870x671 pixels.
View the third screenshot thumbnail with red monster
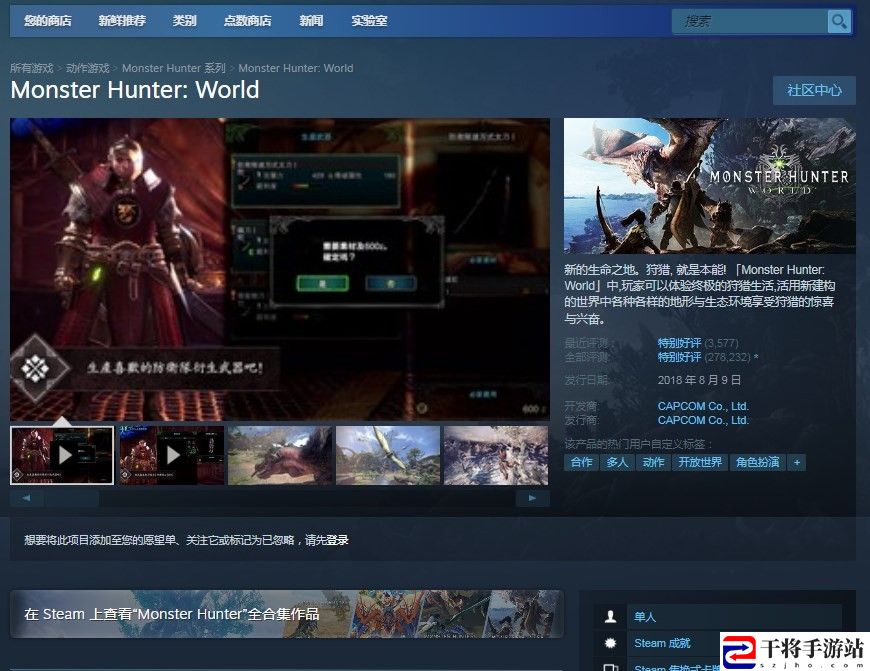point(280,455)
